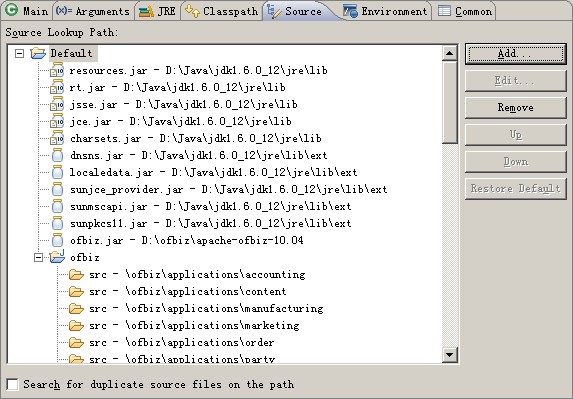Click the sunmscapi.jar jar icon
Viewport: 573px width, 399px height.
click(57, 206)
